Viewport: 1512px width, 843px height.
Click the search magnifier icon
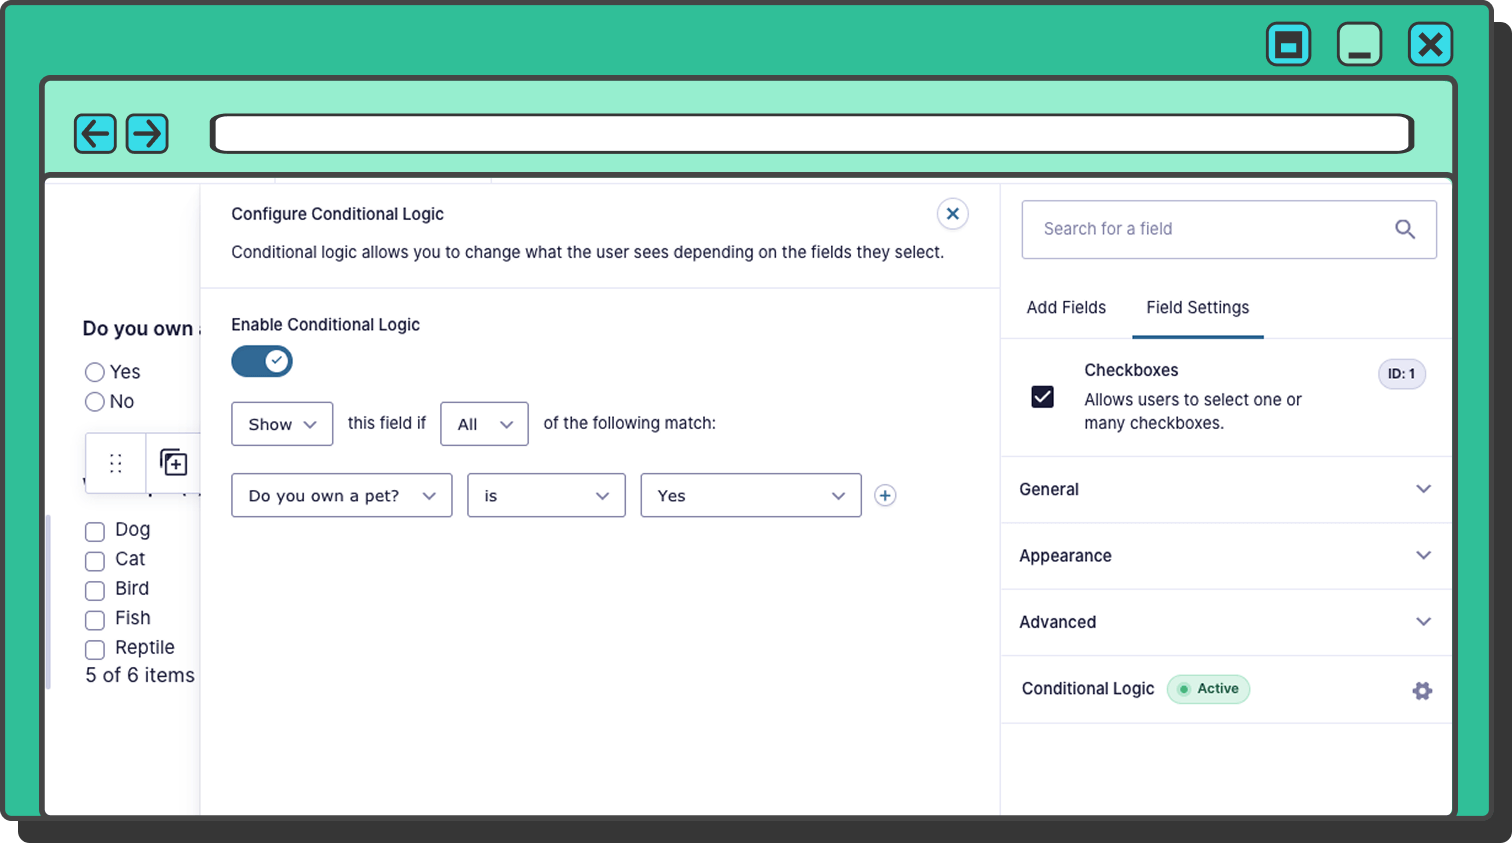pos(1404,229)
